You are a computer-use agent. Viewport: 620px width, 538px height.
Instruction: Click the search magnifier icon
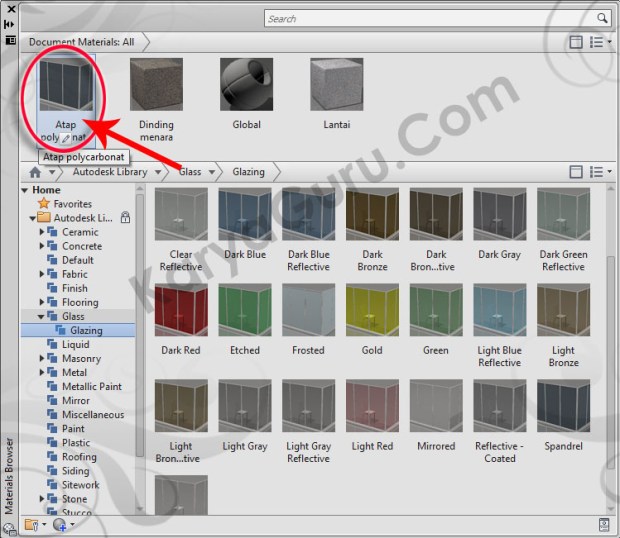tap(602, 18)
